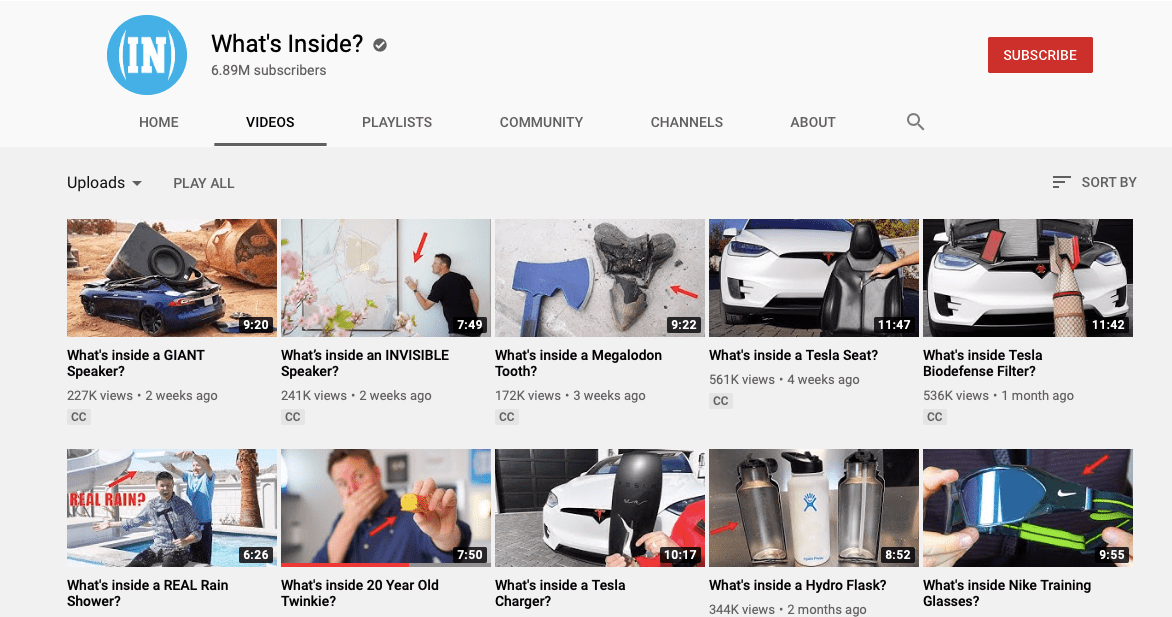Click 9:55 duration badge on Nike Glasses thumbnail
The width and height of the screenshot is (1172, 617).
[x=1111, y=555]
